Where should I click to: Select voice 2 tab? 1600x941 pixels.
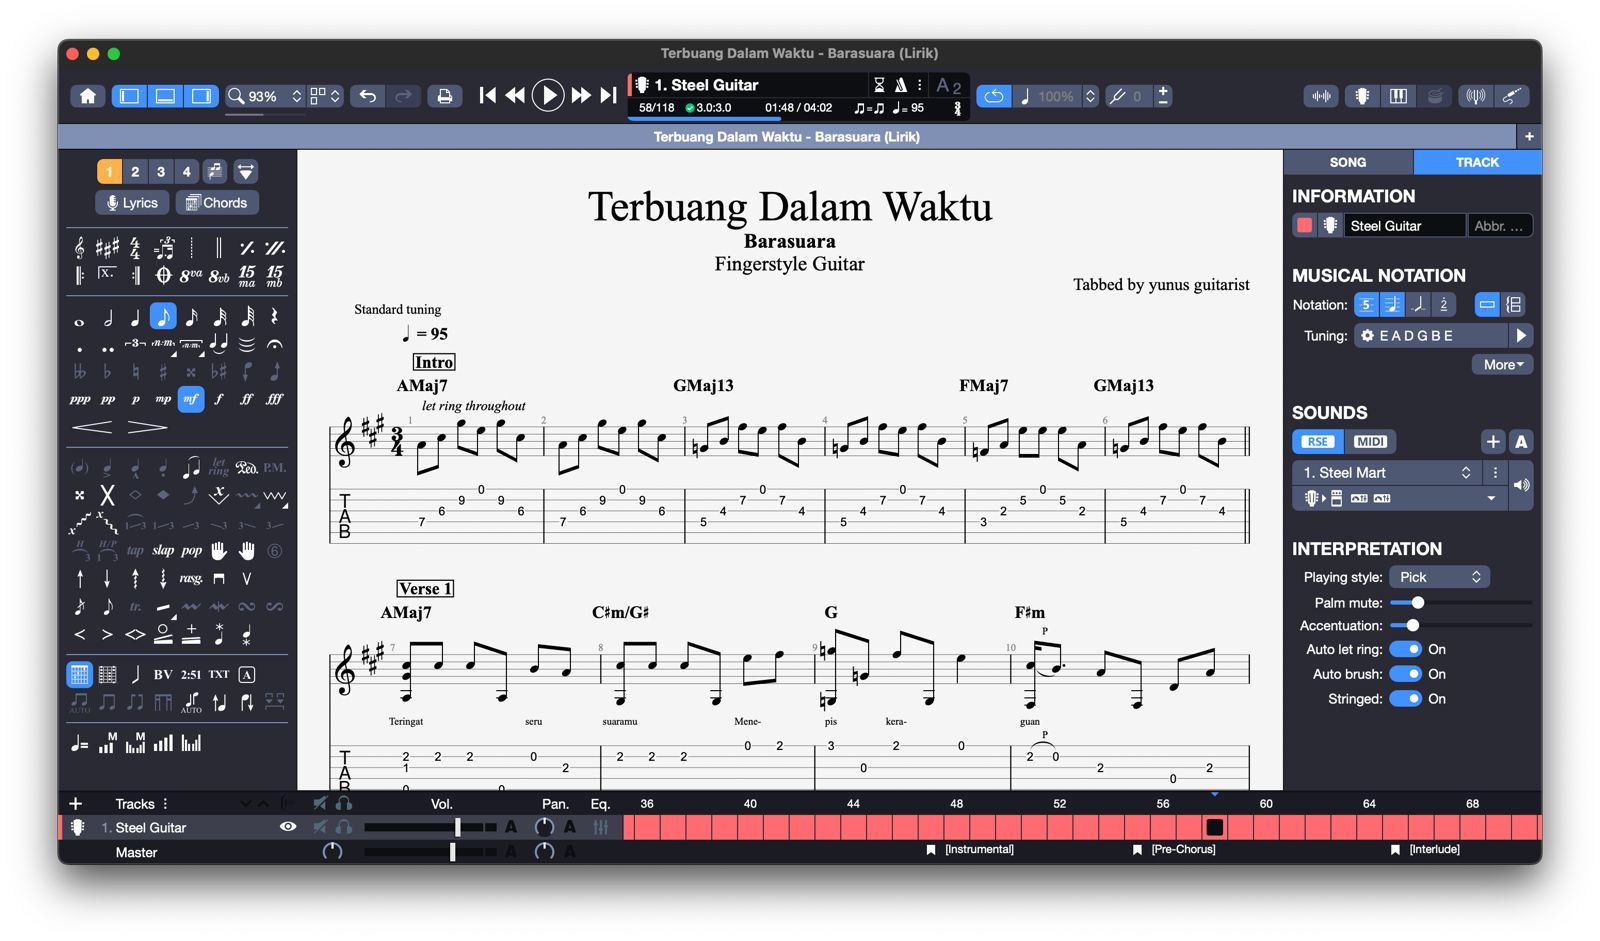135,171
